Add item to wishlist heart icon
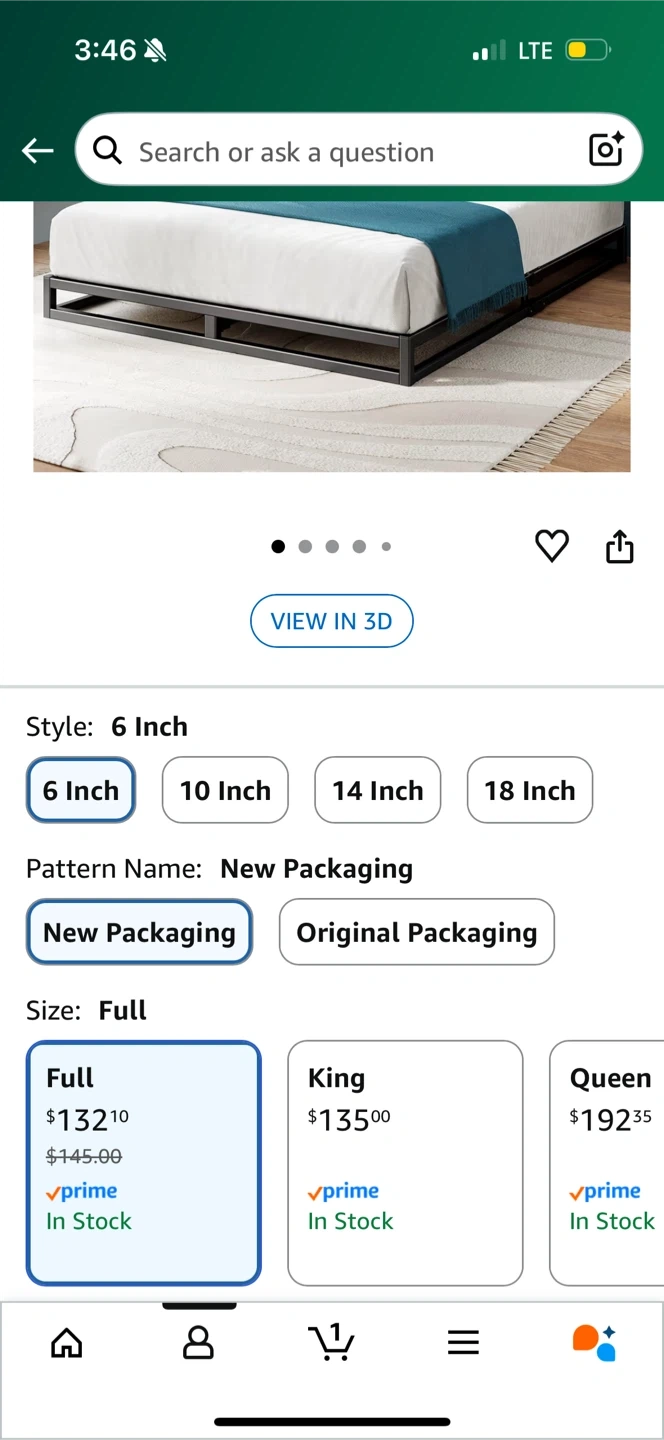This screenshot has height=1440, width=664. [x=552, y=546]
